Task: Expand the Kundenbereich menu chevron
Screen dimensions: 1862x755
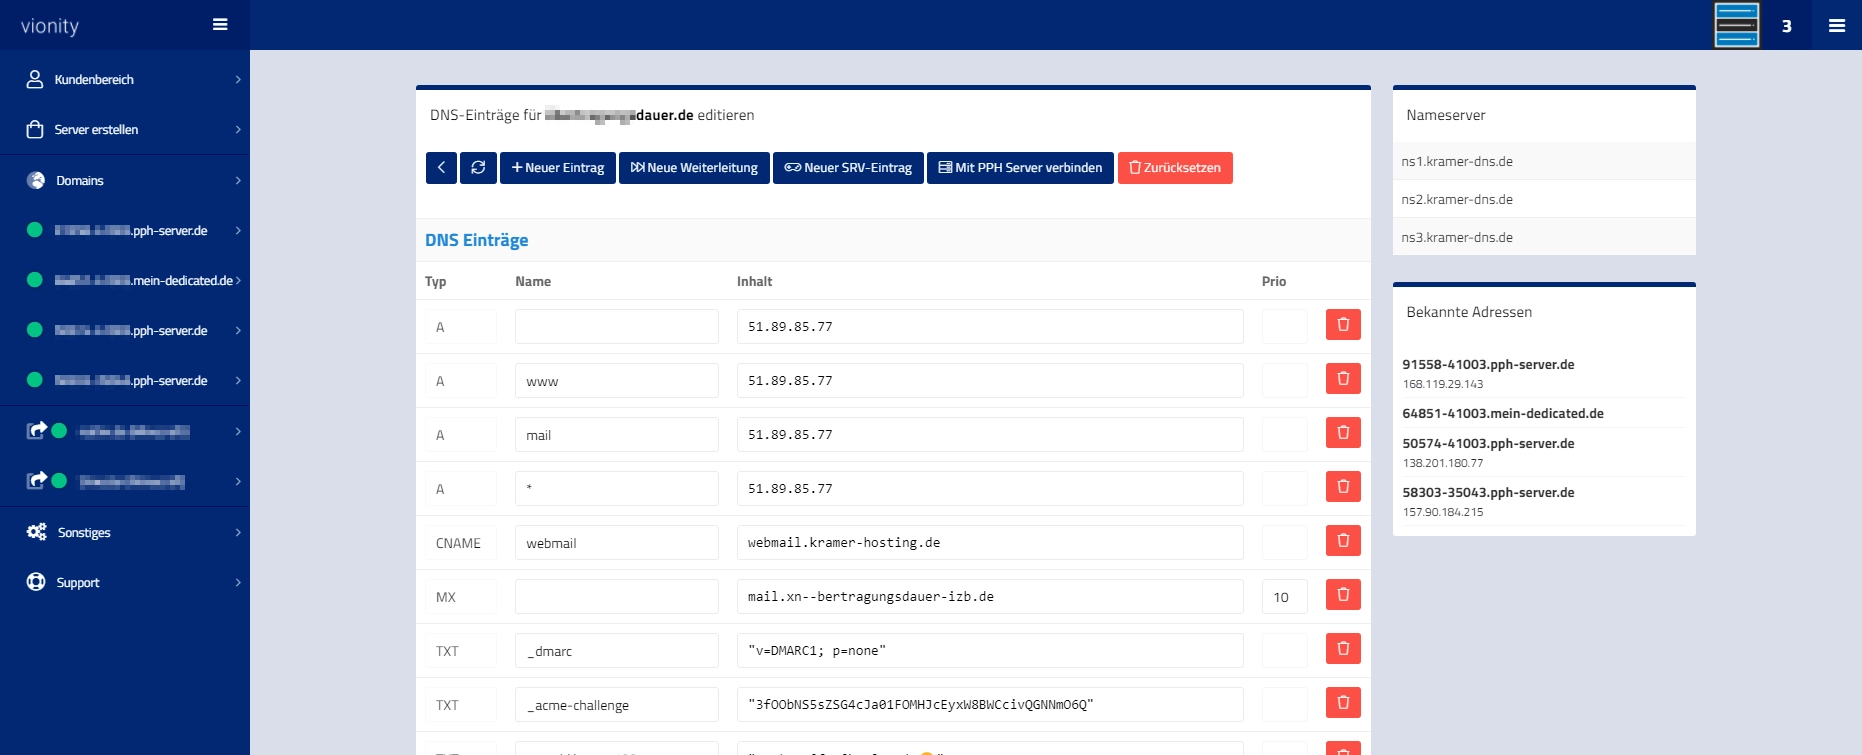Action: coord(238,79)
